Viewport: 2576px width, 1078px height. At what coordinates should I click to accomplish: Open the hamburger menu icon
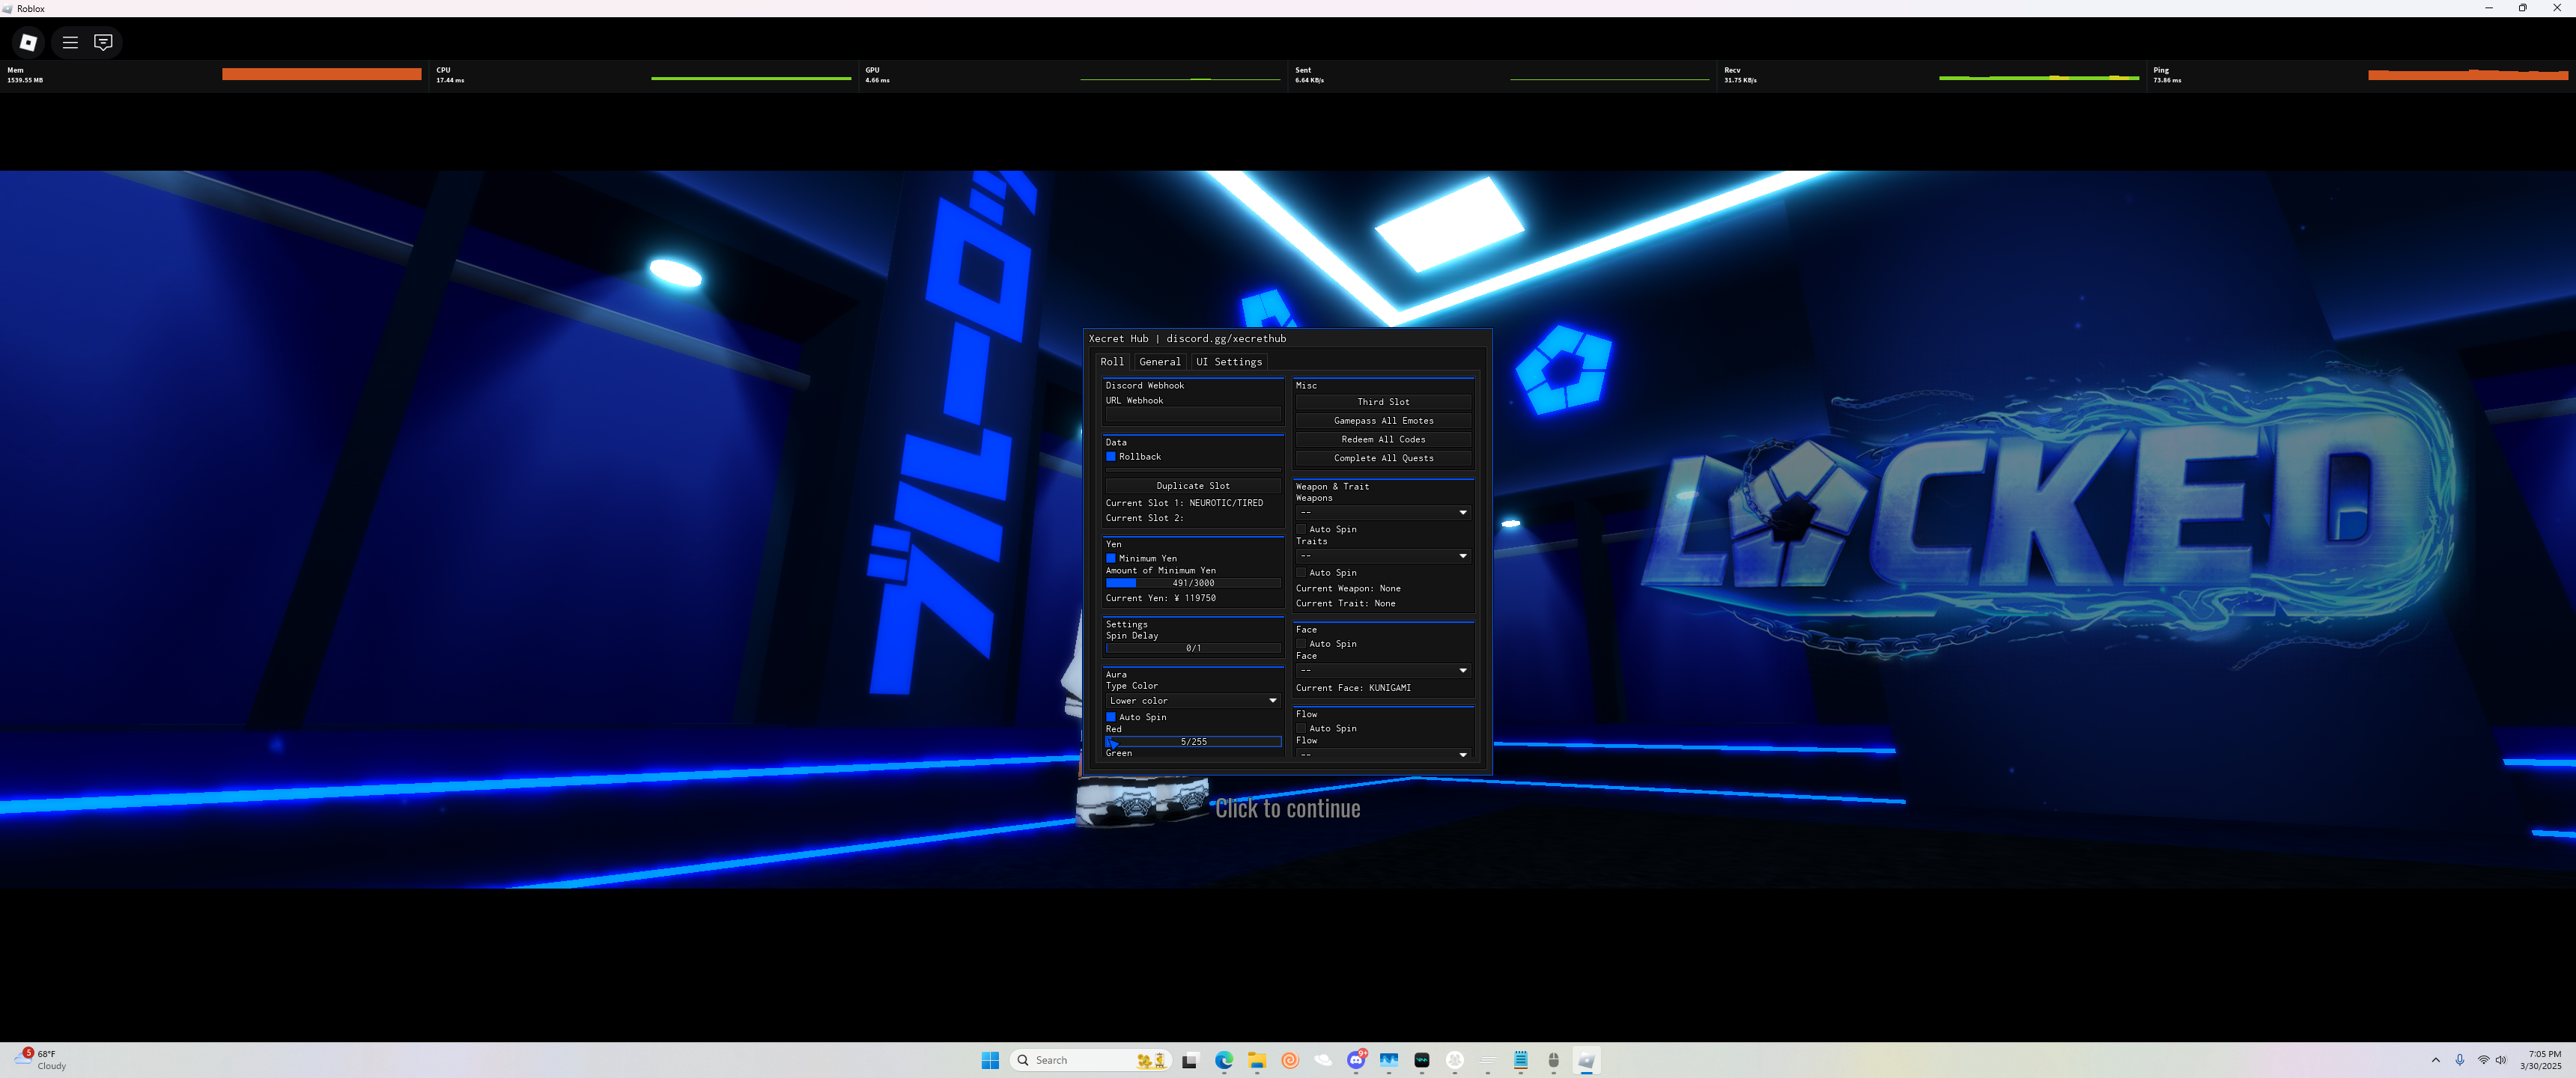[x=70, y=42]
